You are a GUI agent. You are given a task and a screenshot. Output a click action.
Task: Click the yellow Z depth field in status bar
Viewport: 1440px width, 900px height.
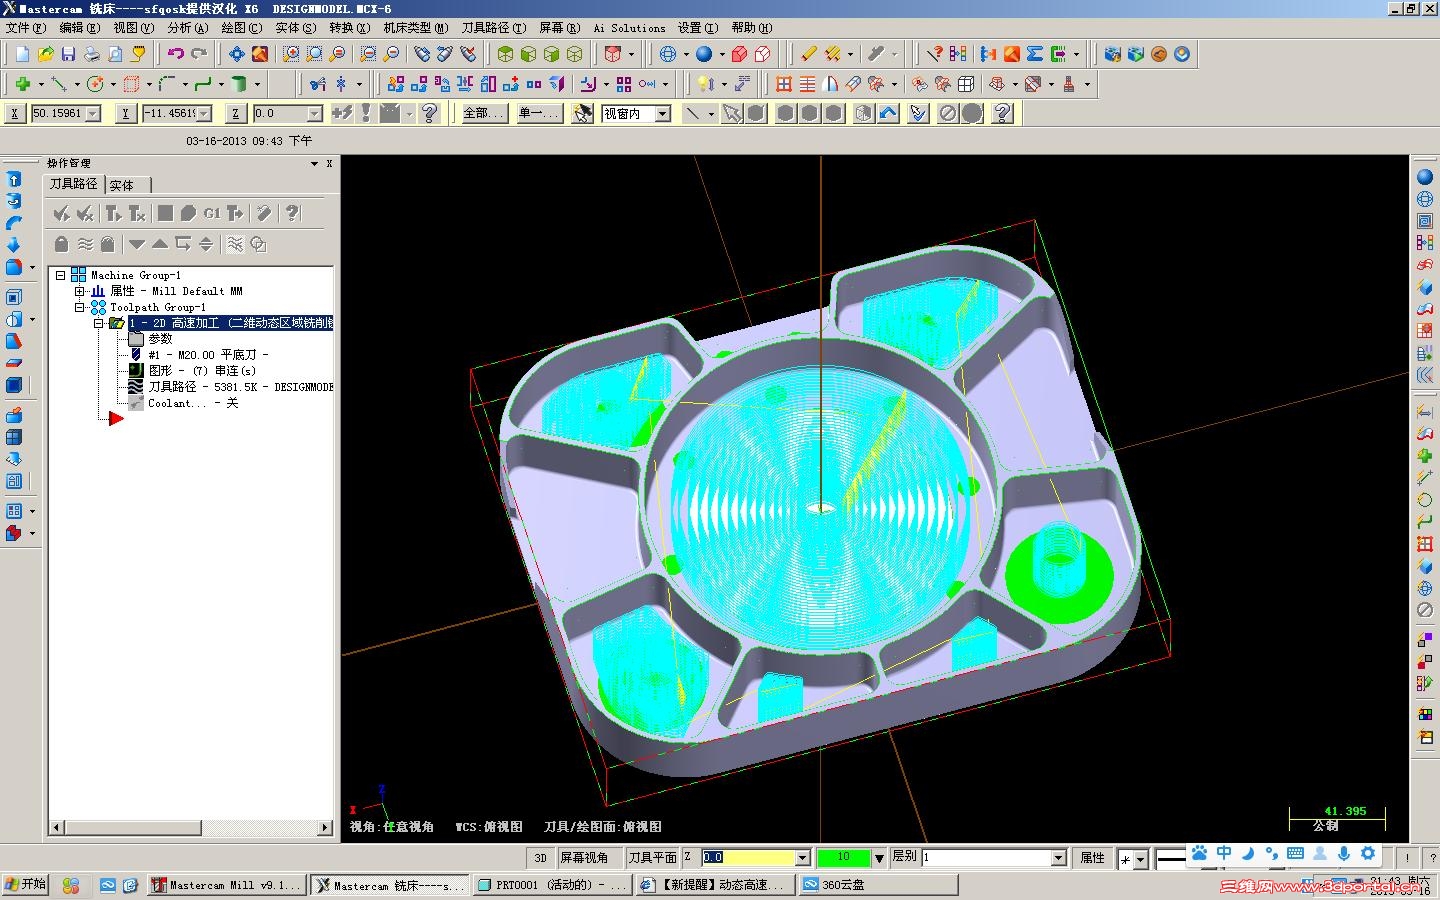pyautogui.click(x=748, y=858)
